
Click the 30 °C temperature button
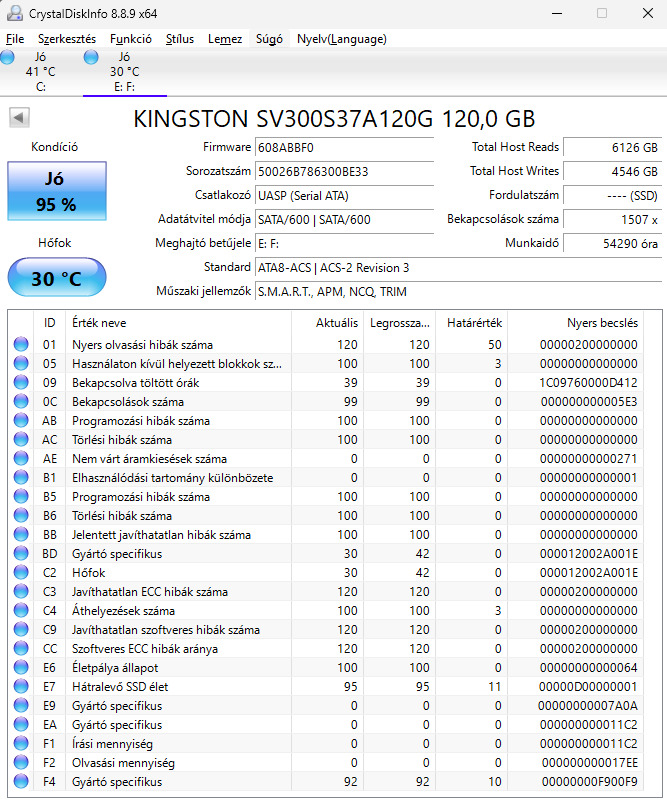(57, 277)
